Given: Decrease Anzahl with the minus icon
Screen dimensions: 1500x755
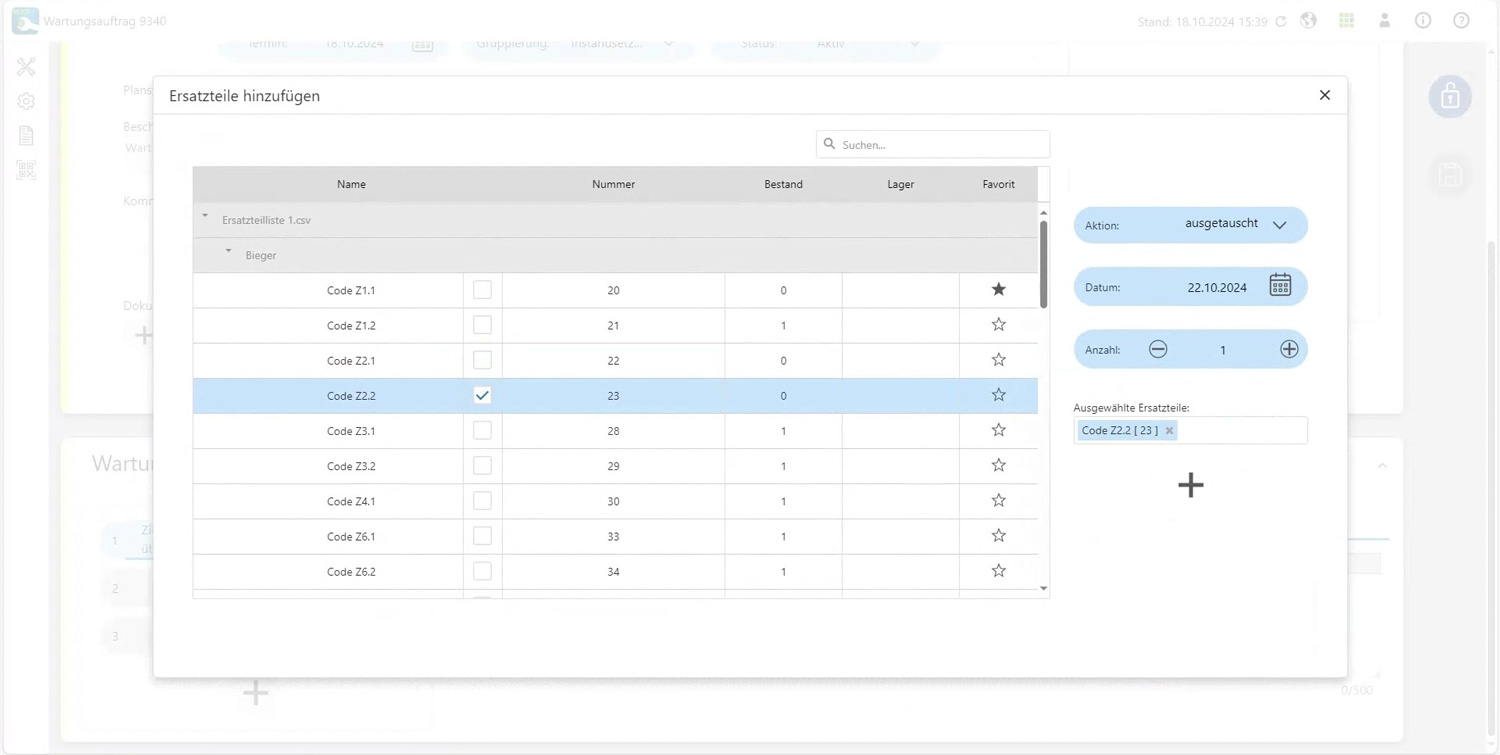Looking at the screenshot, I should point(1158,349).
